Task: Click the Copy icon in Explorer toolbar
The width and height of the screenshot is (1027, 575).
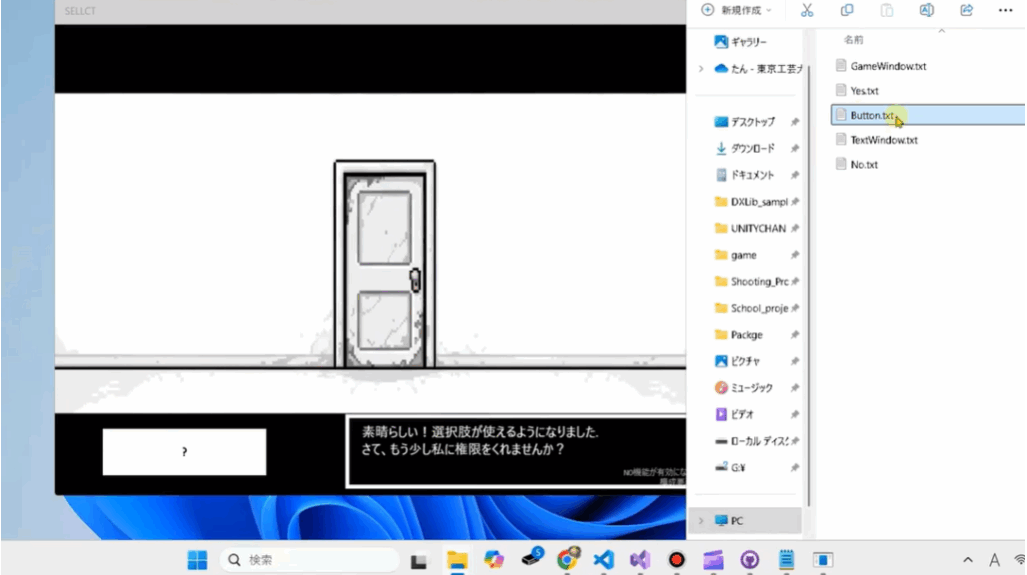Action: (x=847, y=10)
